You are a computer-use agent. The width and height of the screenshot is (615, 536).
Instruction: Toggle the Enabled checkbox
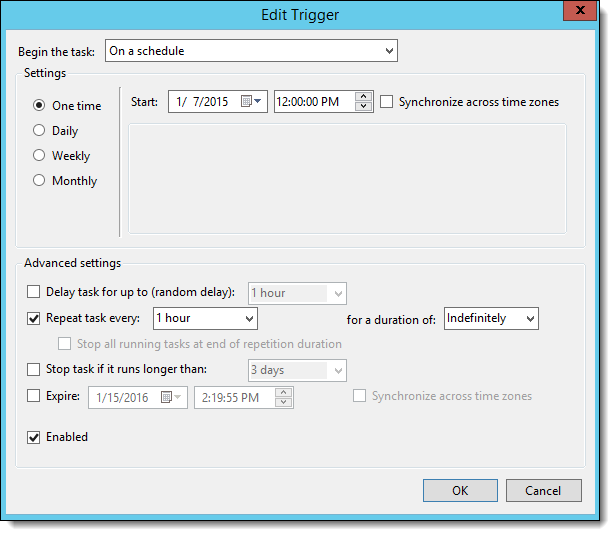pos(35,437)
